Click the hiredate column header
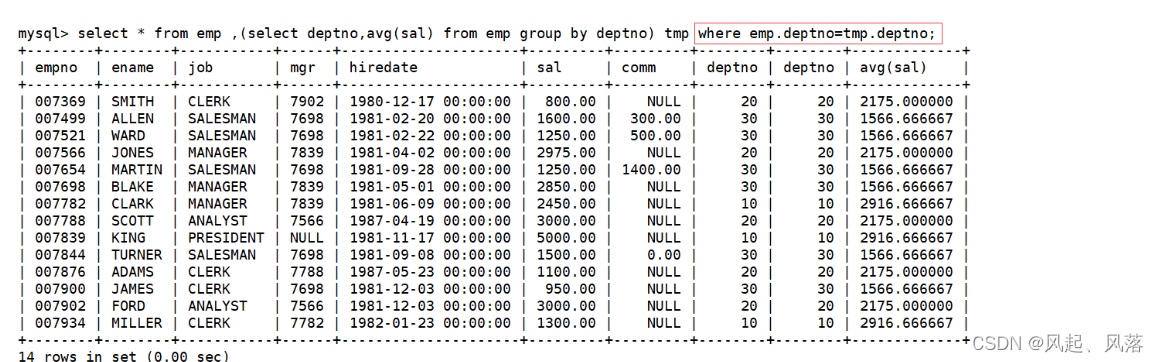The height and width of the screenshot is (362, 1159). pos(383,68)
